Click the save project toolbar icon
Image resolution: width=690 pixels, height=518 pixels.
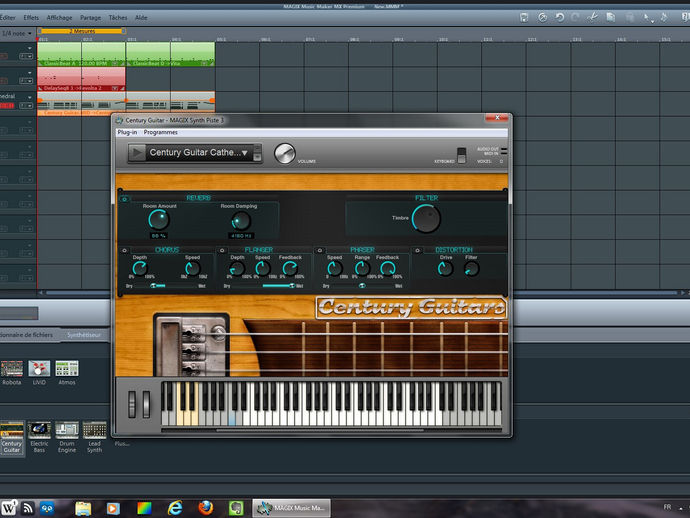[524, 18]
